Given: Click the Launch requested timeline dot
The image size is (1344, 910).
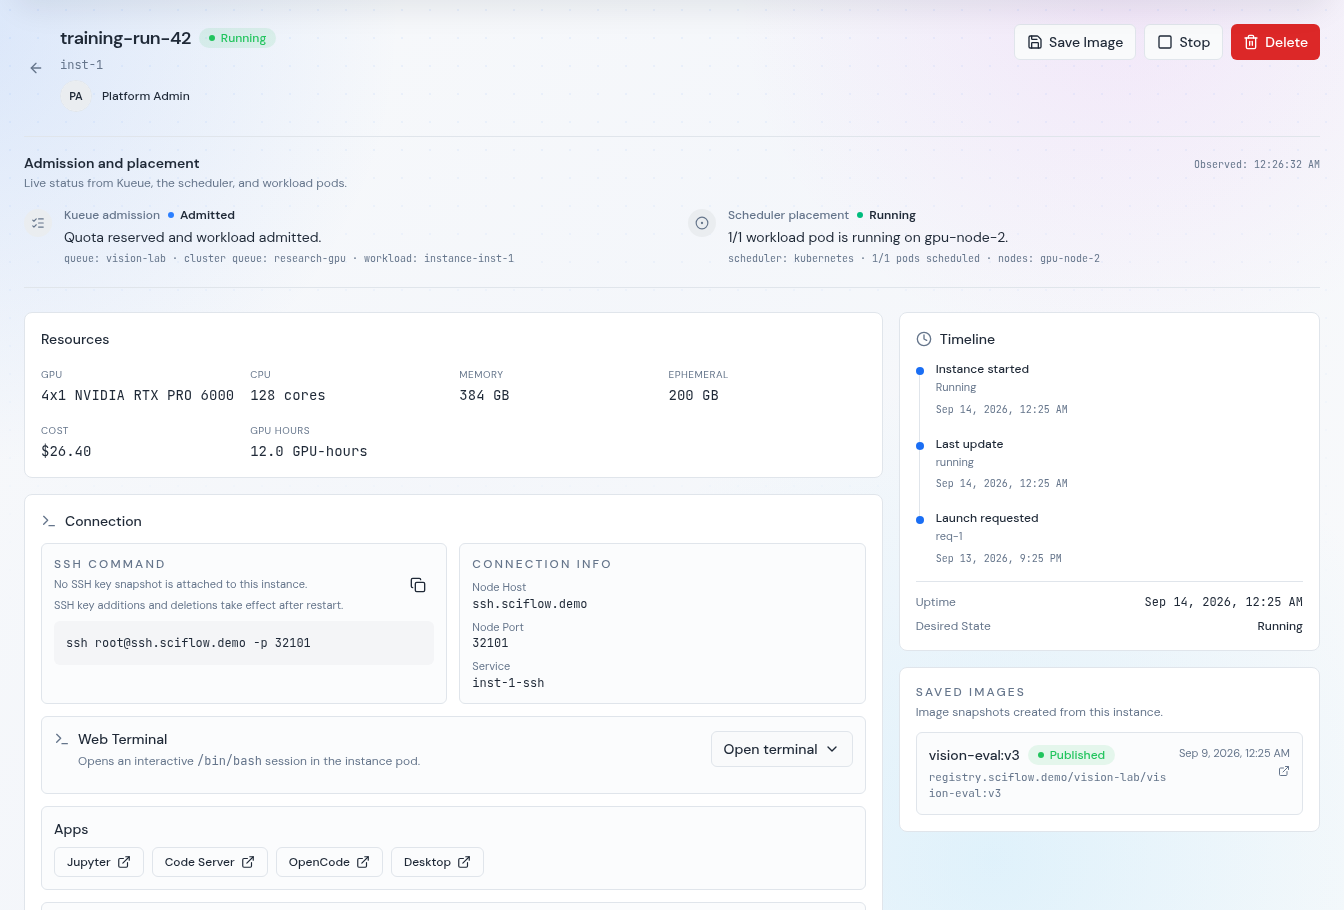Looking at the screenshot, I should 920,519.
